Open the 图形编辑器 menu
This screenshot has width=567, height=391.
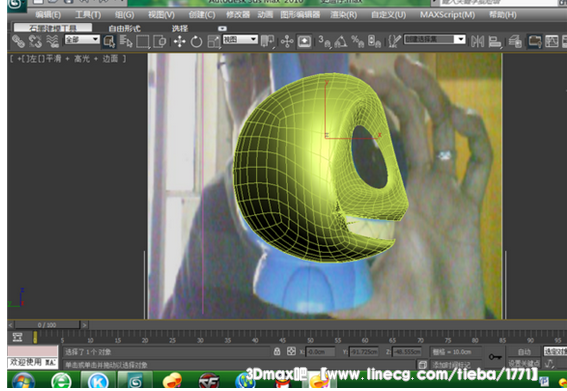300,15
